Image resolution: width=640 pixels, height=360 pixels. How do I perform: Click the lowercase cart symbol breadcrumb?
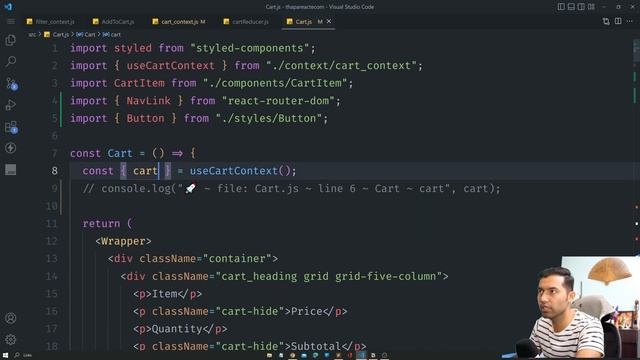point(111,35)
